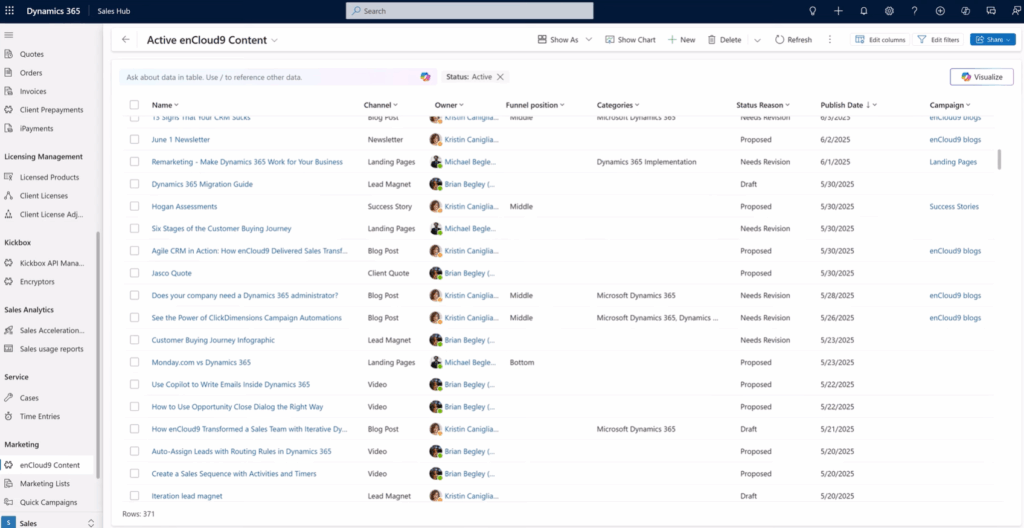This screenshot has height=528, width=1024.
Task: Open the Name column header menu
Action: tap(165, 105)
